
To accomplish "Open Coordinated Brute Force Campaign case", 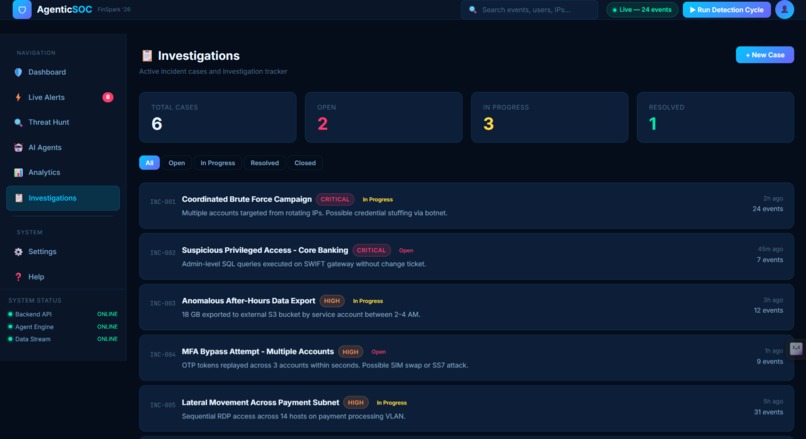I will click(466, 206).
